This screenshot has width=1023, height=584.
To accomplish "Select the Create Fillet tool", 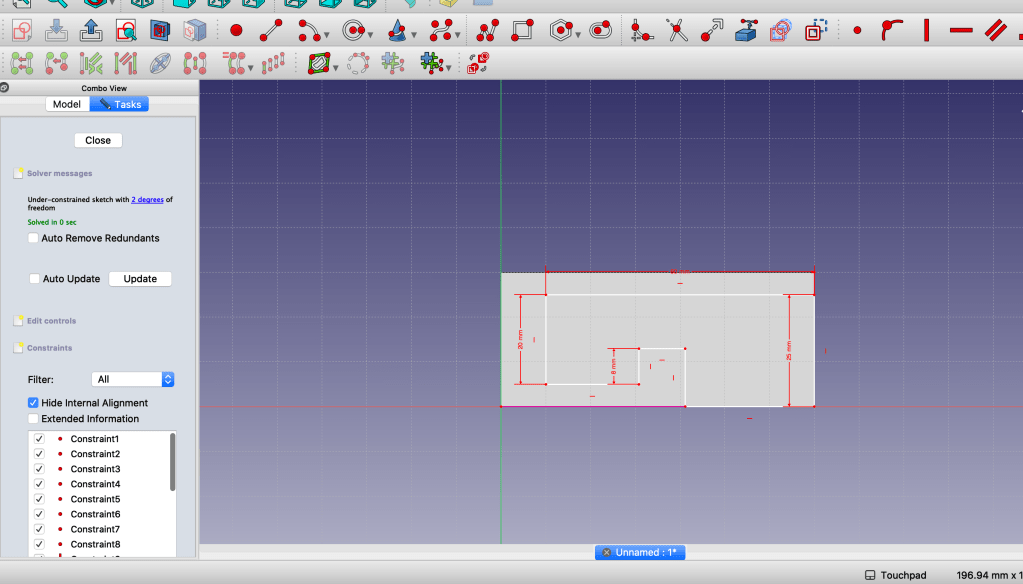I will tap(641, 31).
